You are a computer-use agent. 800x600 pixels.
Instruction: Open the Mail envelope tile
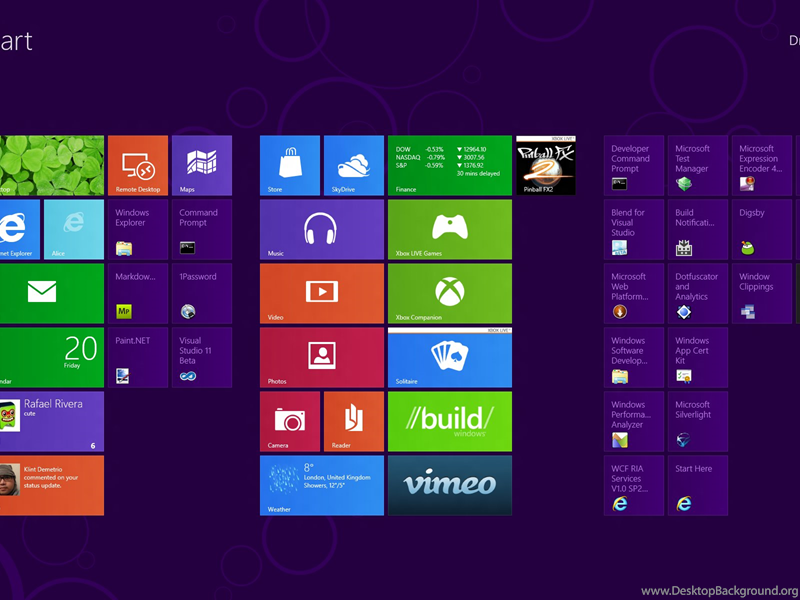pyautogui.click(x=52, y=293)
